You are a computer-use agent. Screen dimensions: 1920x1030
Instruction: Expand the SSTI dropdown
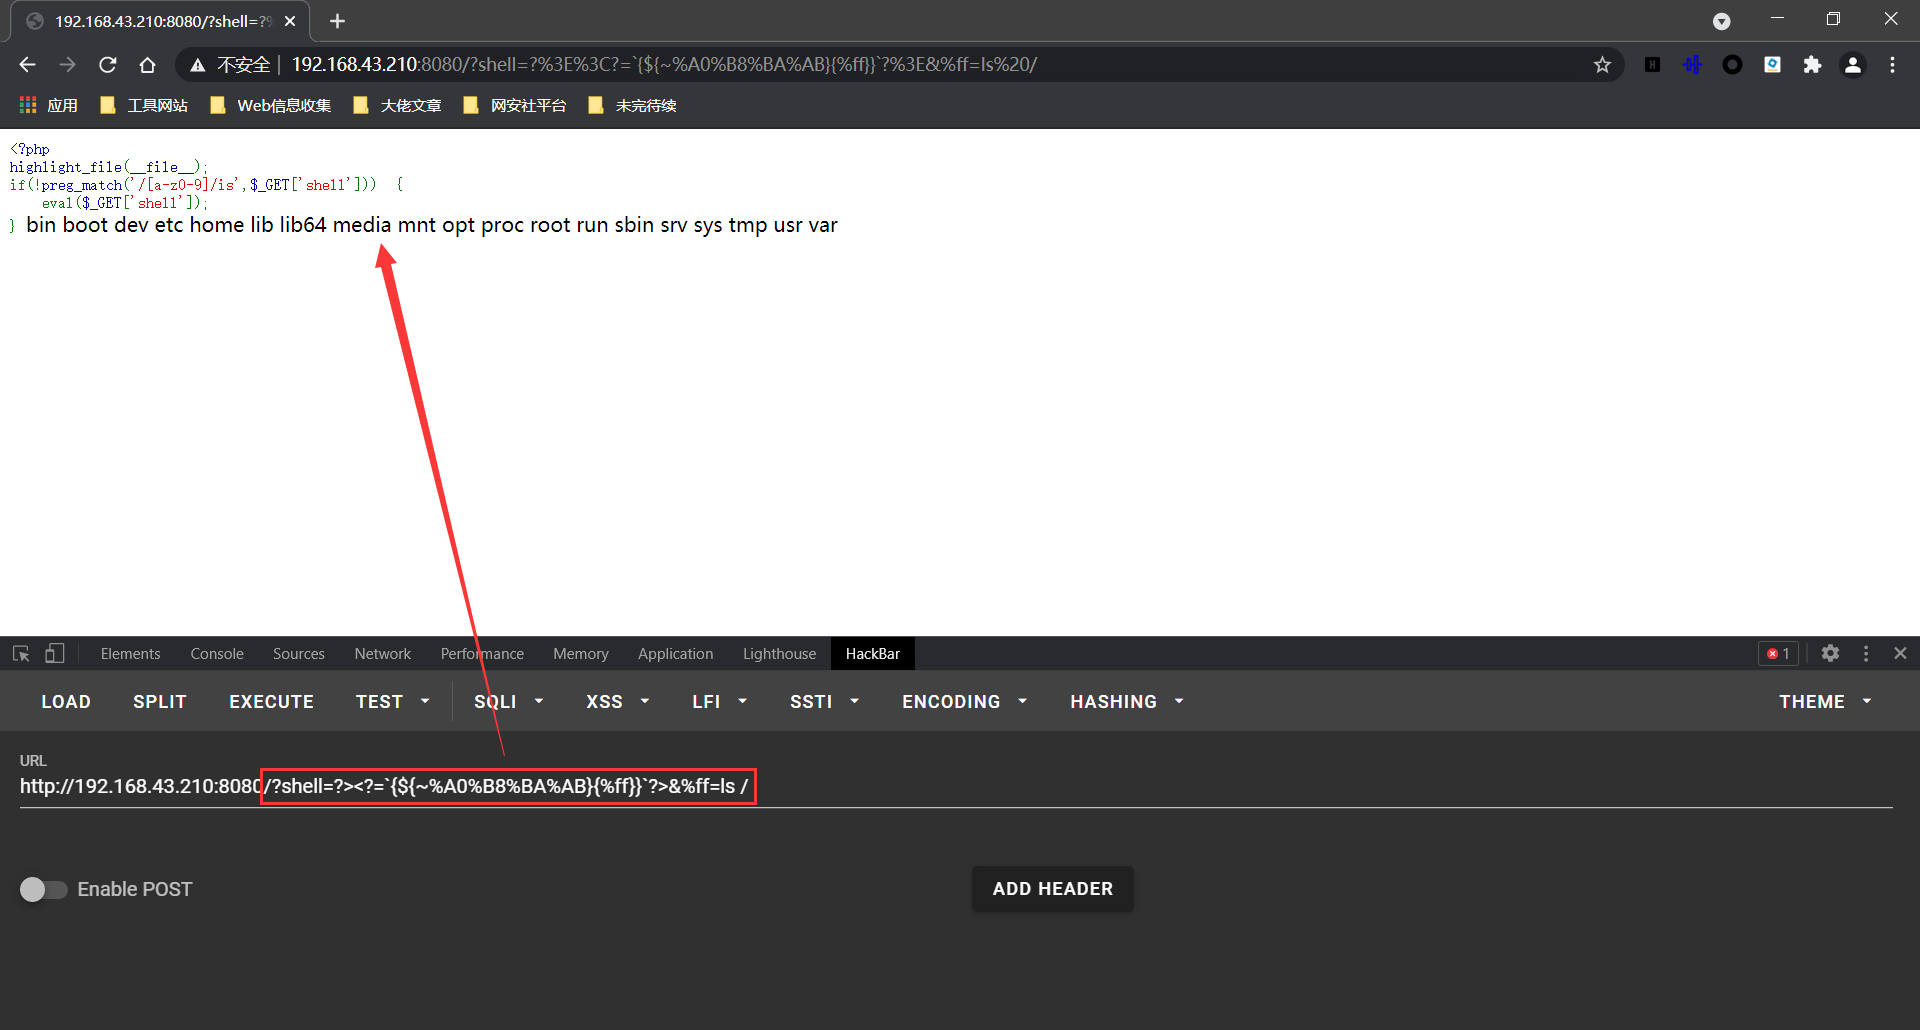pyautogui.click(x=825, y=702)
